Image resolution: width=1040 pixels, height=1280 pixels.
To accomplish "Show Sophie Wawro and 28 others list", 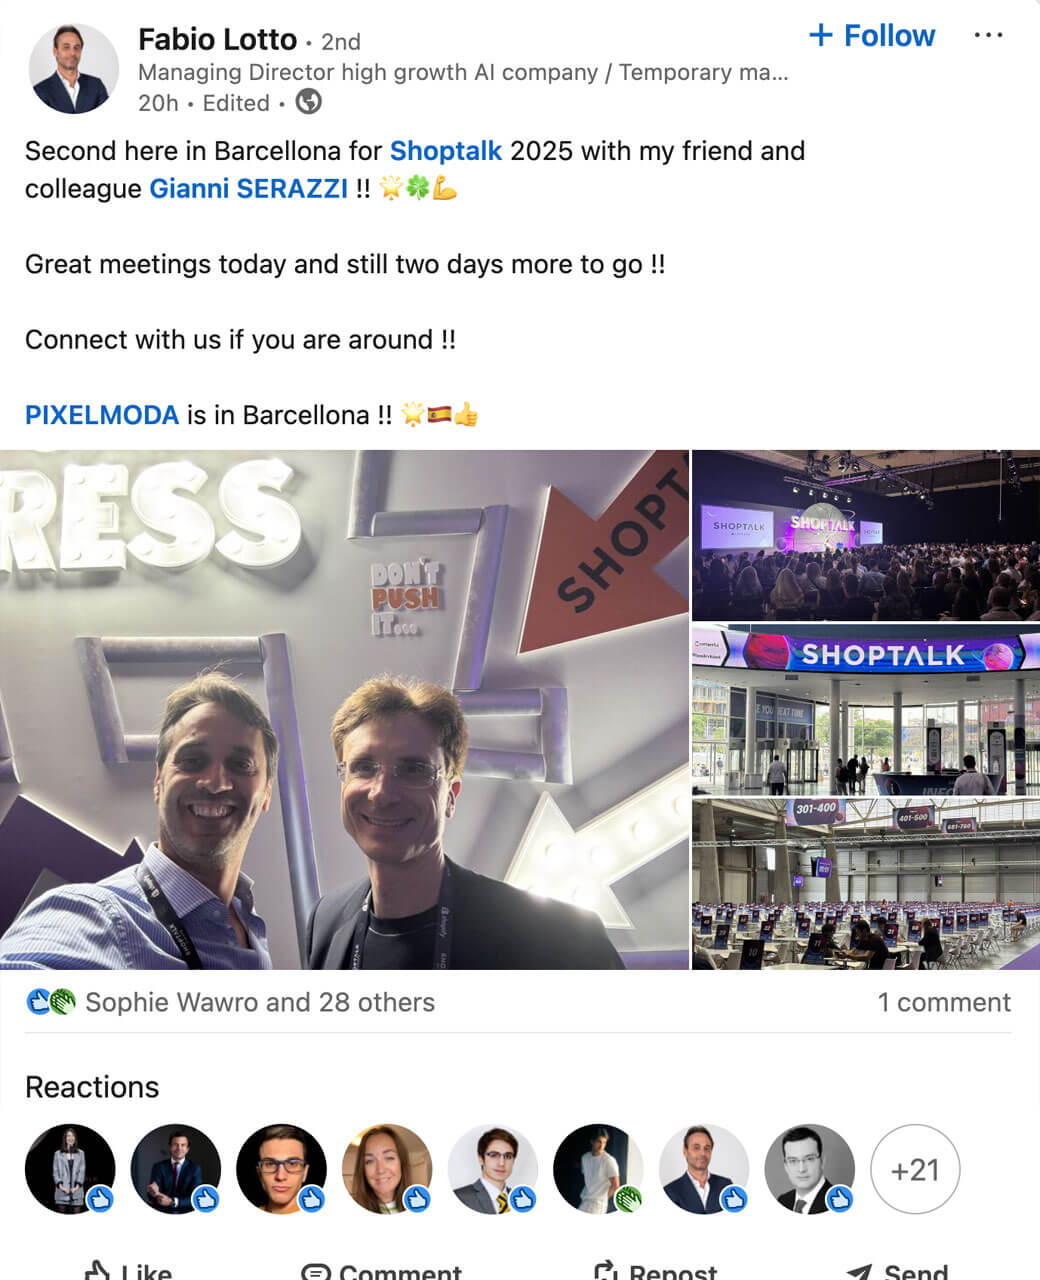I will coord(260,1002).
